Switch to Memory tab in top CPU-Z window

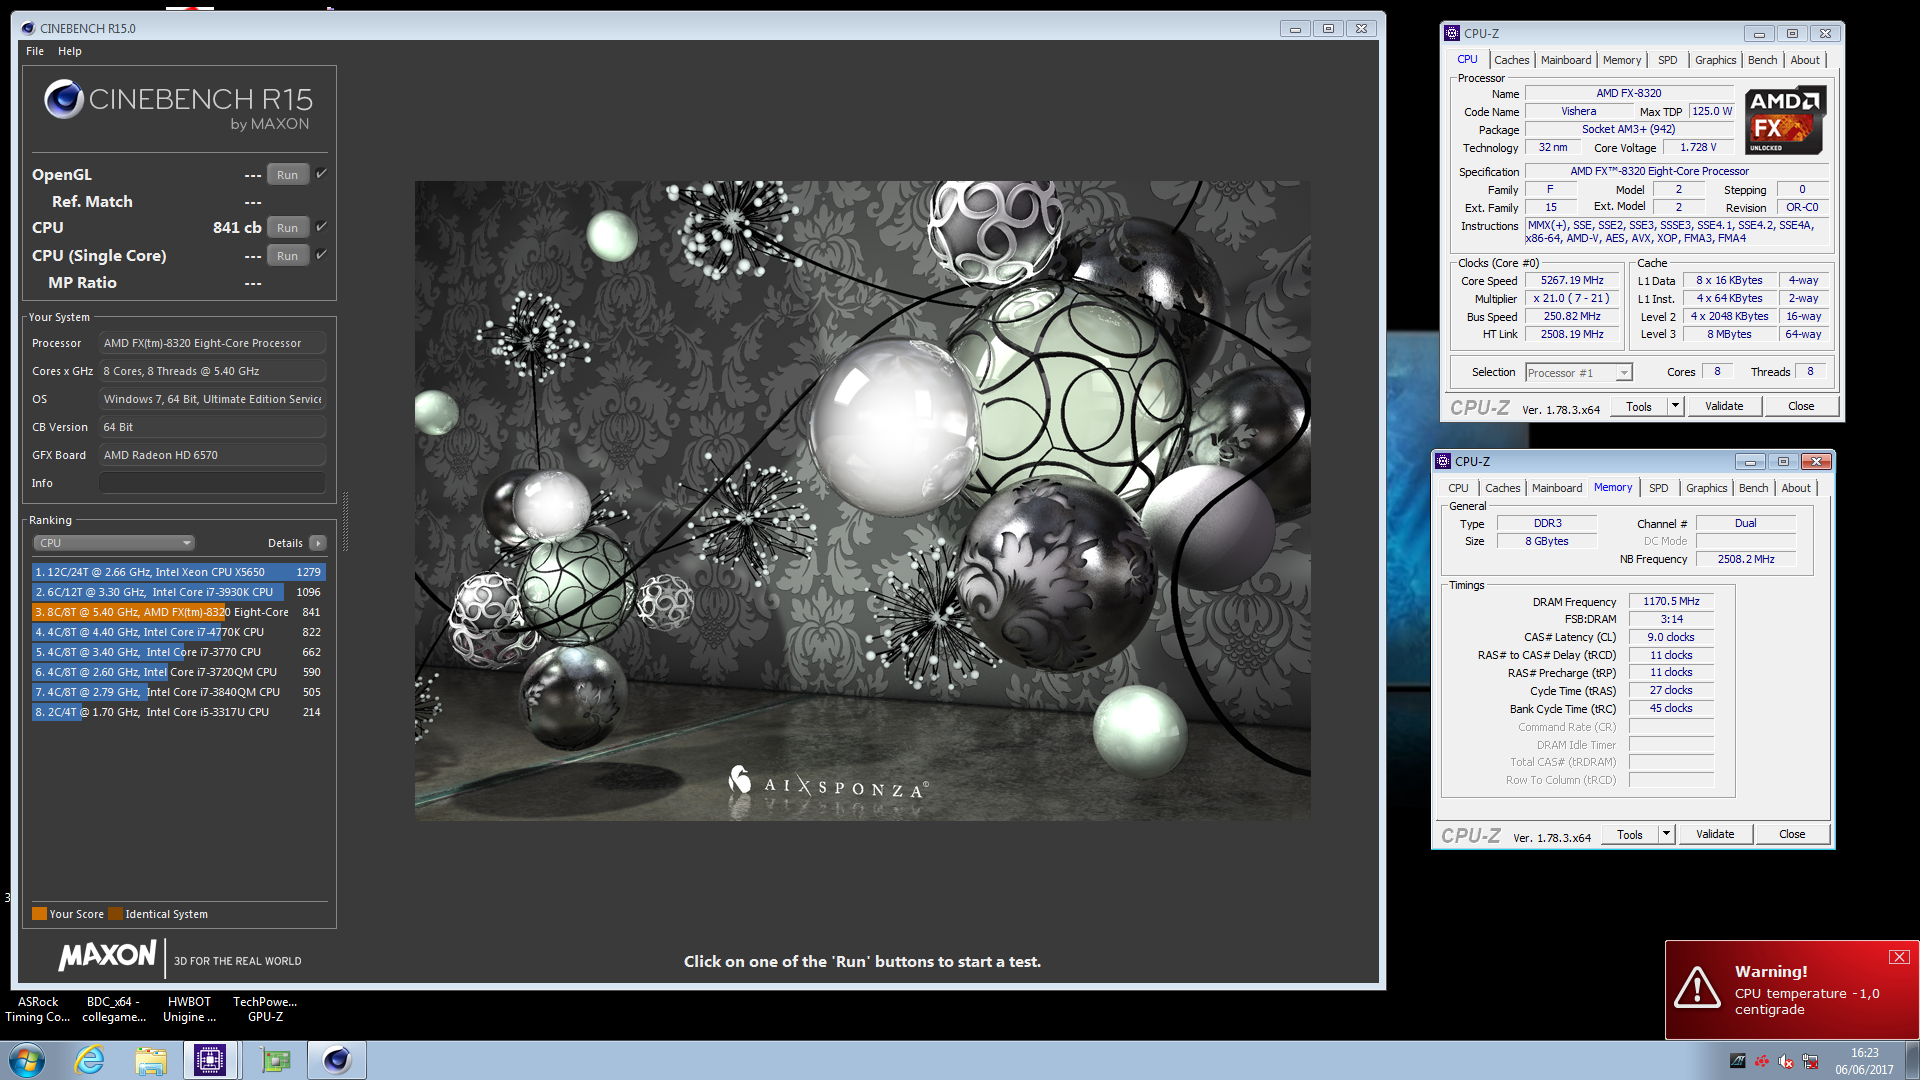(1621, 60)
